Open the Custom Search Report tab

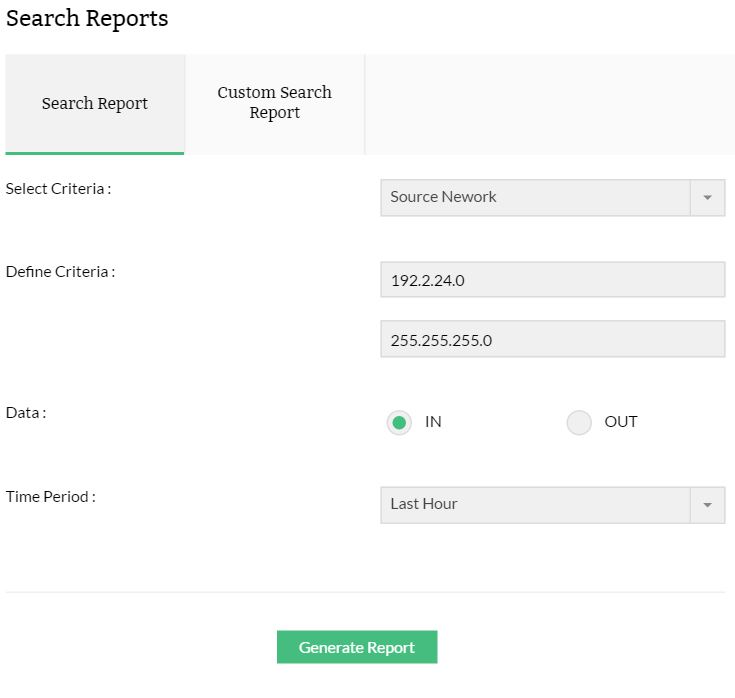(x=275, y=103)
